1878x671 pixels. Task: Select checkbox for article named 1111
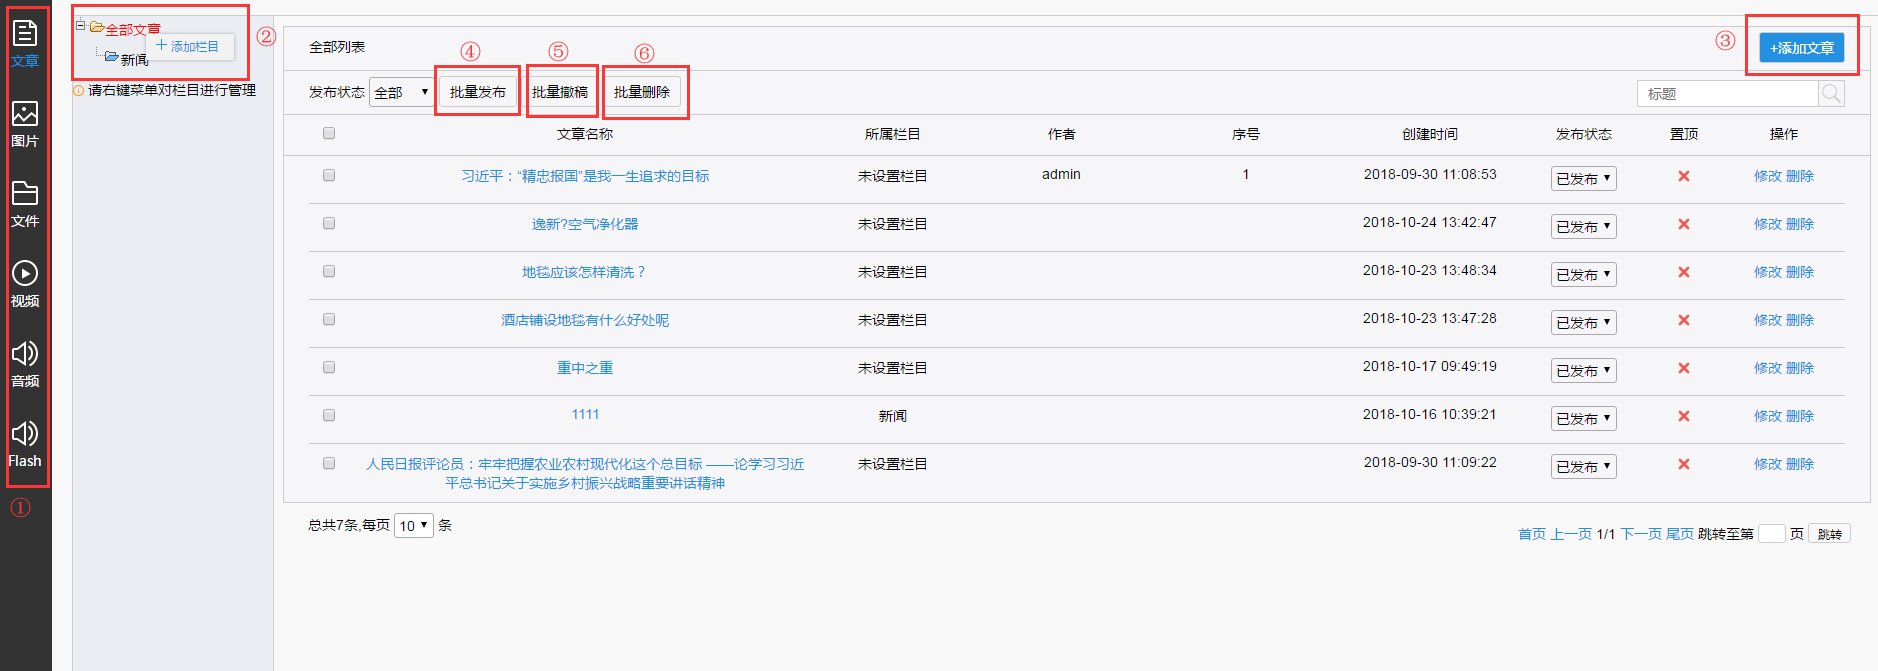(x=329, y=415)
